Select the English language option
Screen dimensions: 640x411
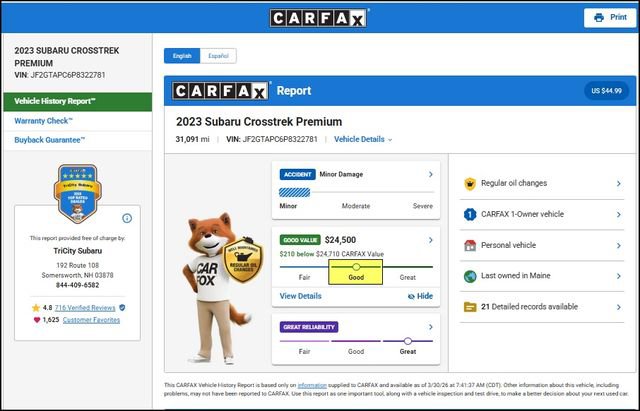point(182,56)
